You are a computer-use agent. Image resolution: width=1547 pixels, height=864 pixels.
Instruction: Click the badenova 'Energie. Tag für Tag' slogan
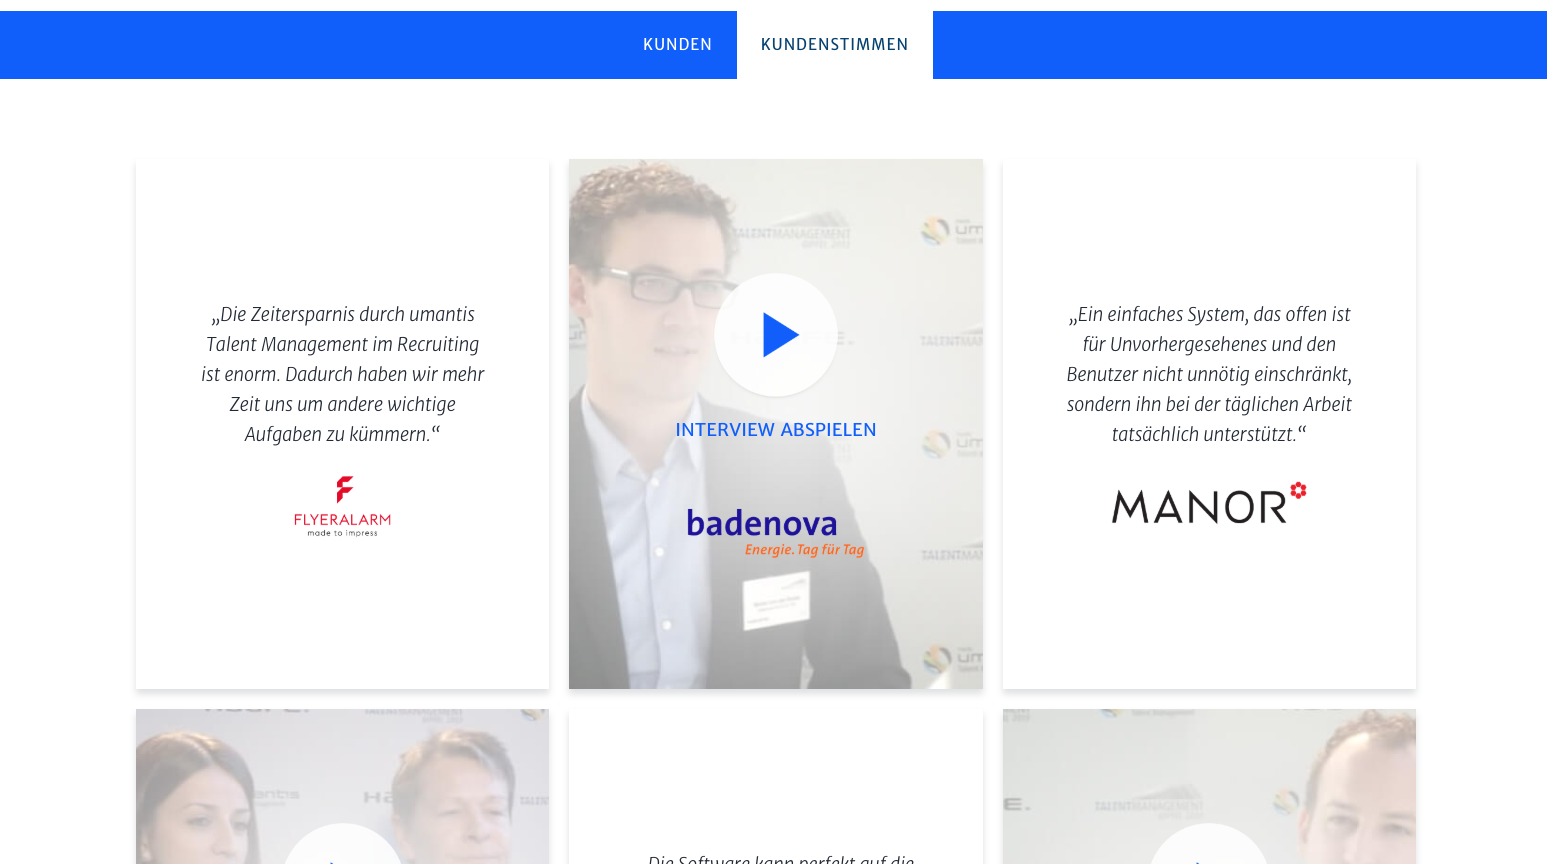tap(804, 550)
